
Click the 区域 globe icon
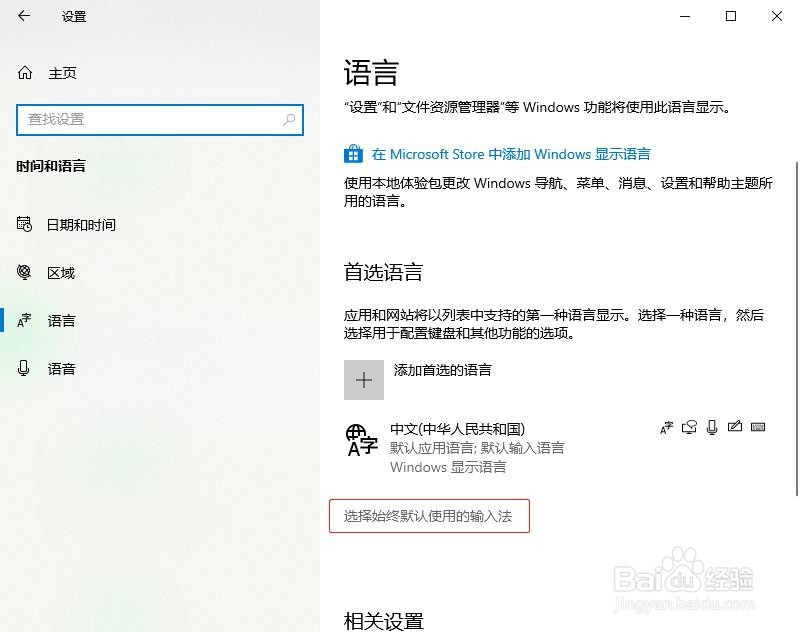tap(24, 272)
